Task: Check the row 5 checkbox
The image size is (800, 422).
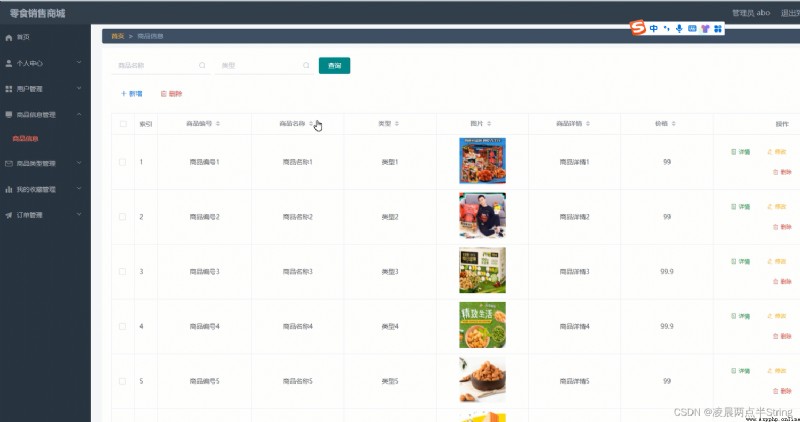Action: pos(122,381)
